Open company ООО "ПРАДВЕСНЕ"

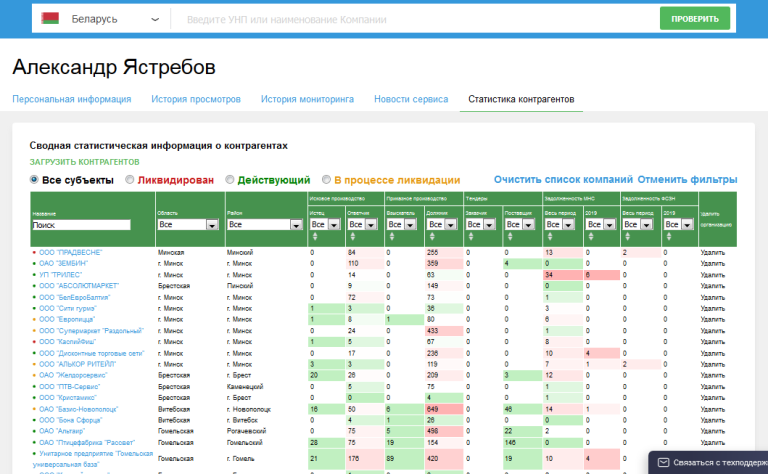[x=71, y=253]
